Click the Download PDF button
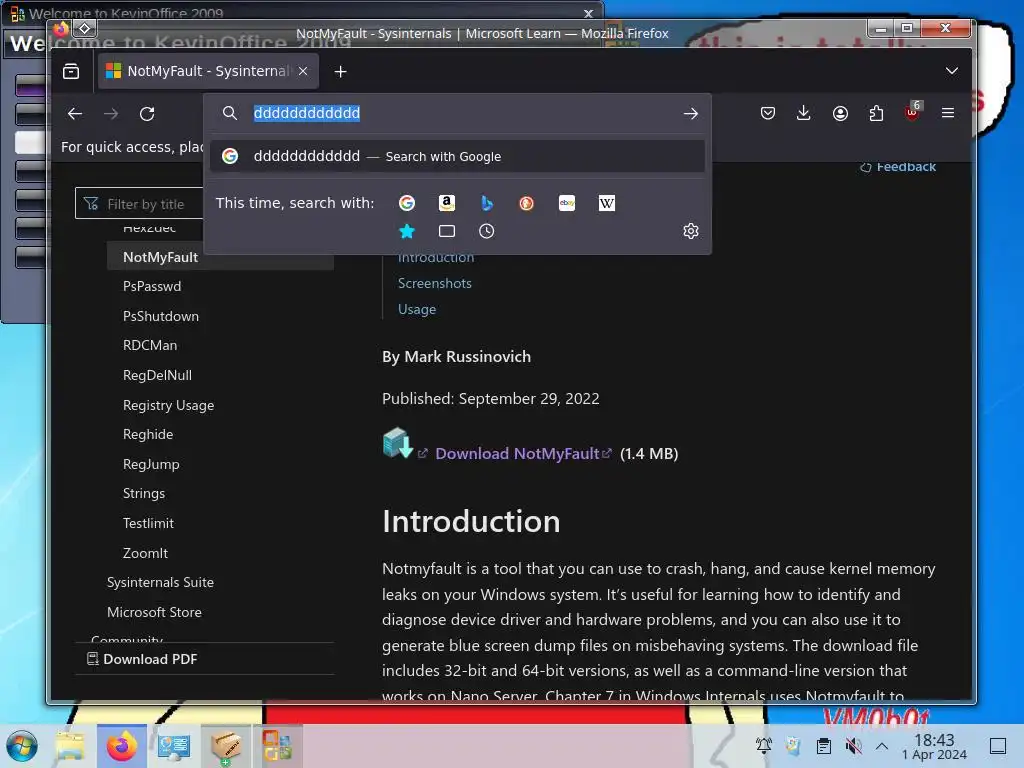 pos(142,659)
